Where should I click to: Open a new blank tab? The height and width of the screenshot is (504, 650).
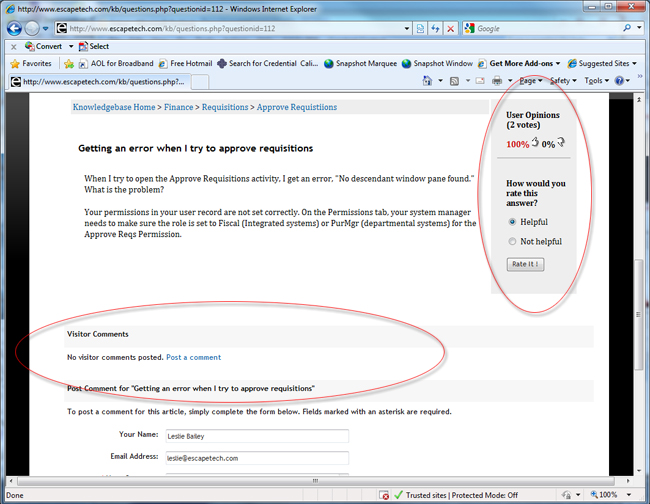(x=200, y=82)
